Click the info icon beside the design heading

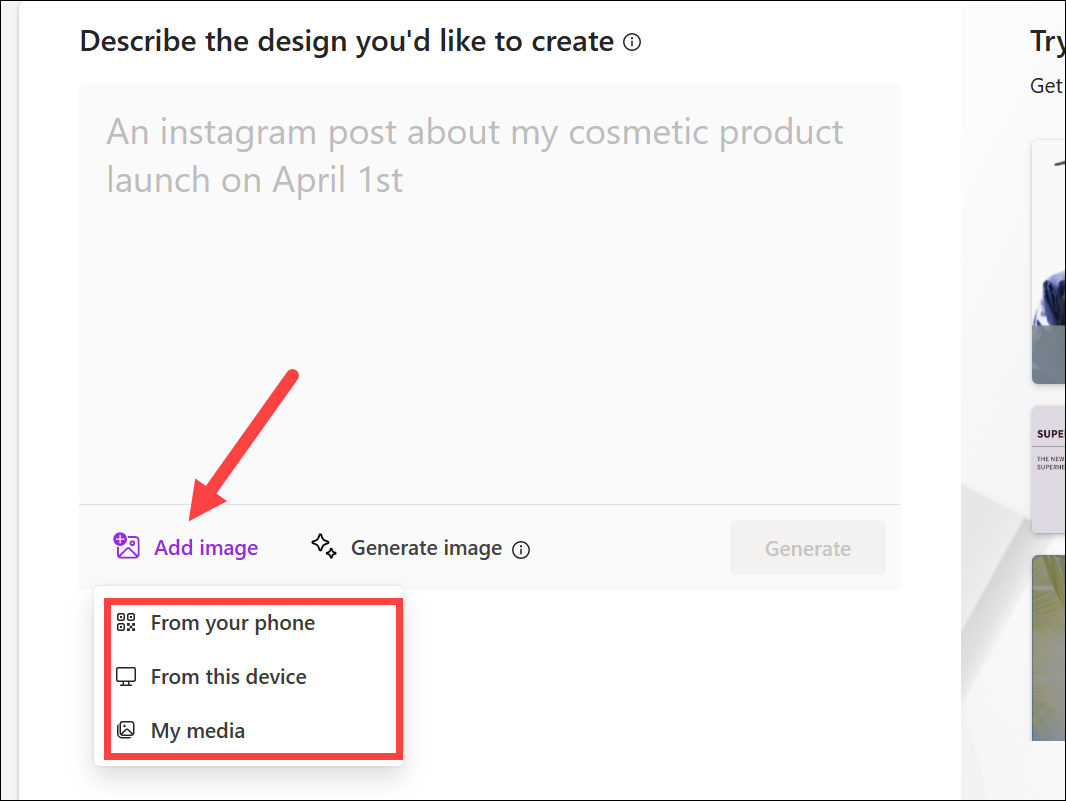[632, 42]
